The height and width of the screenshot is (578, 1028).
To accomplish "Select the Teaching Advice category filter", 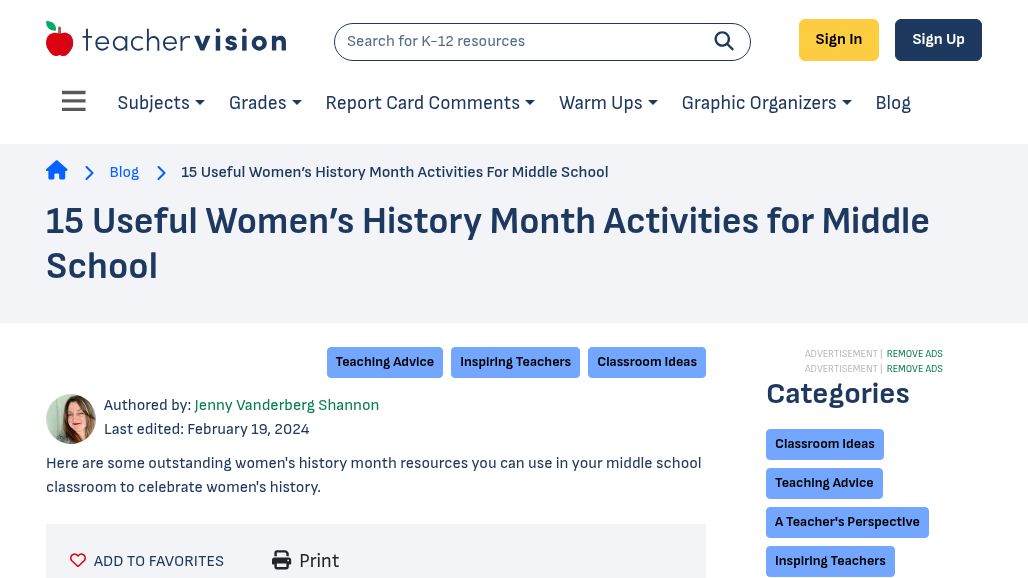I will (824, 483).
